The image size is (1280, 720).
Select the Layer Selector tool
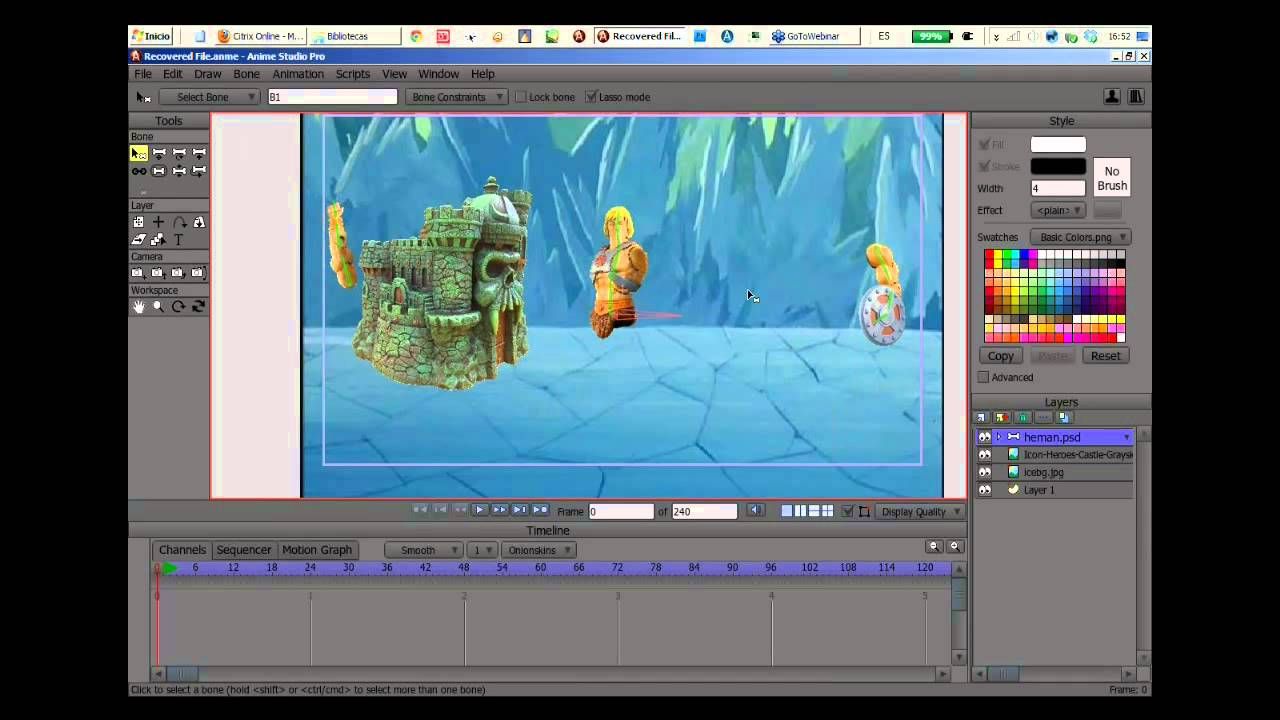(159, 239)
